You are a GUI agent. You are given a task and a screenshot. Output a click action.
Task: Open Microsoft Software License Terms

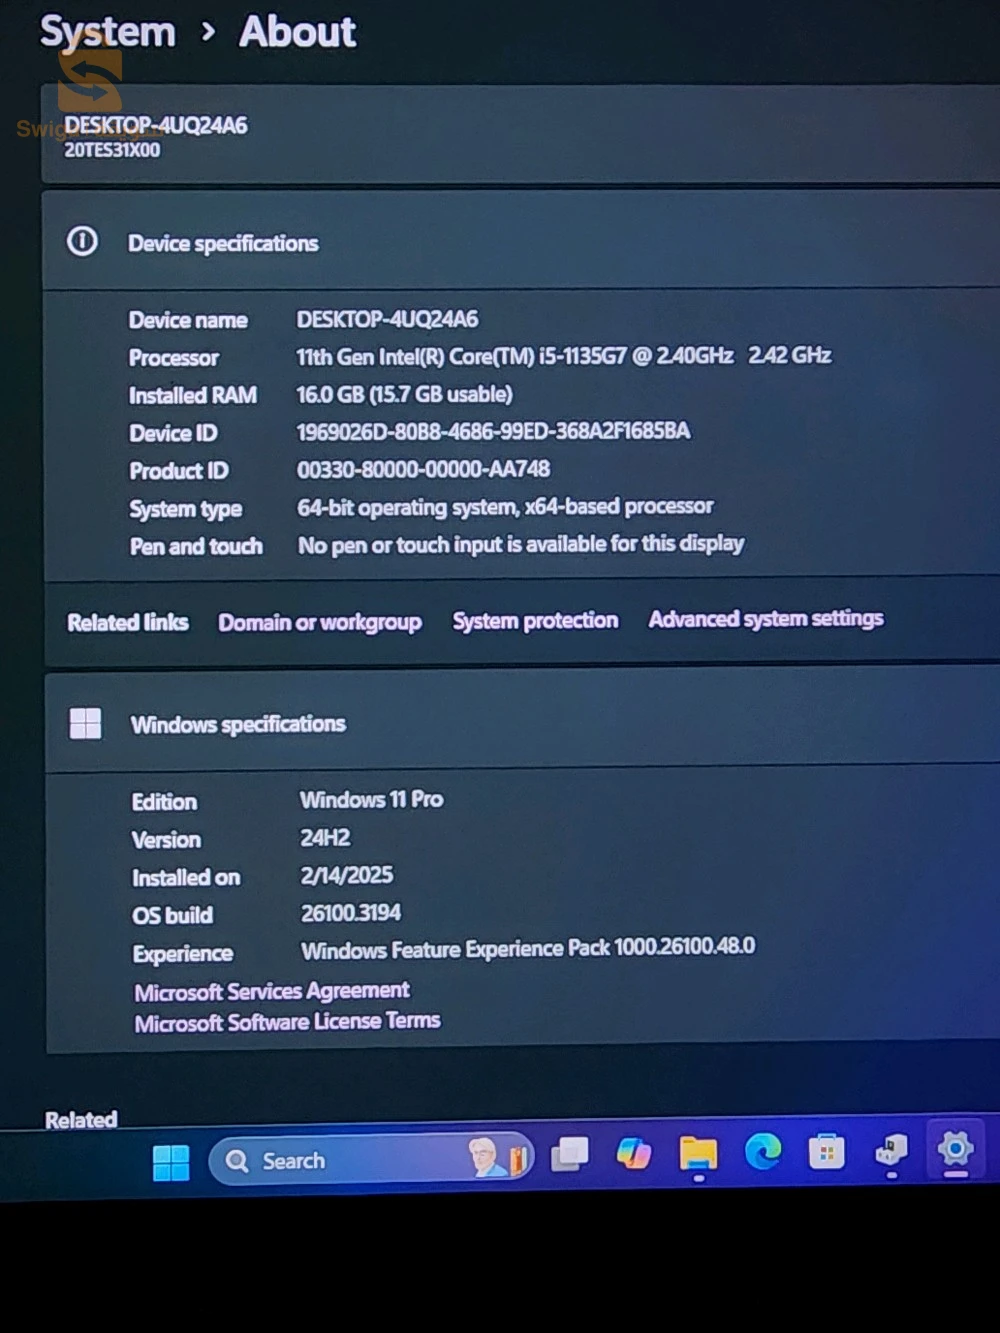pyautogui.click(x=288, y=1022)
